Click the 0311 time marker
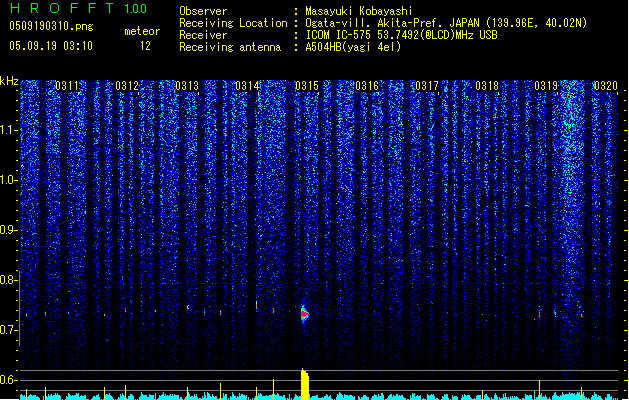The image size is (629, 400). 67,86
